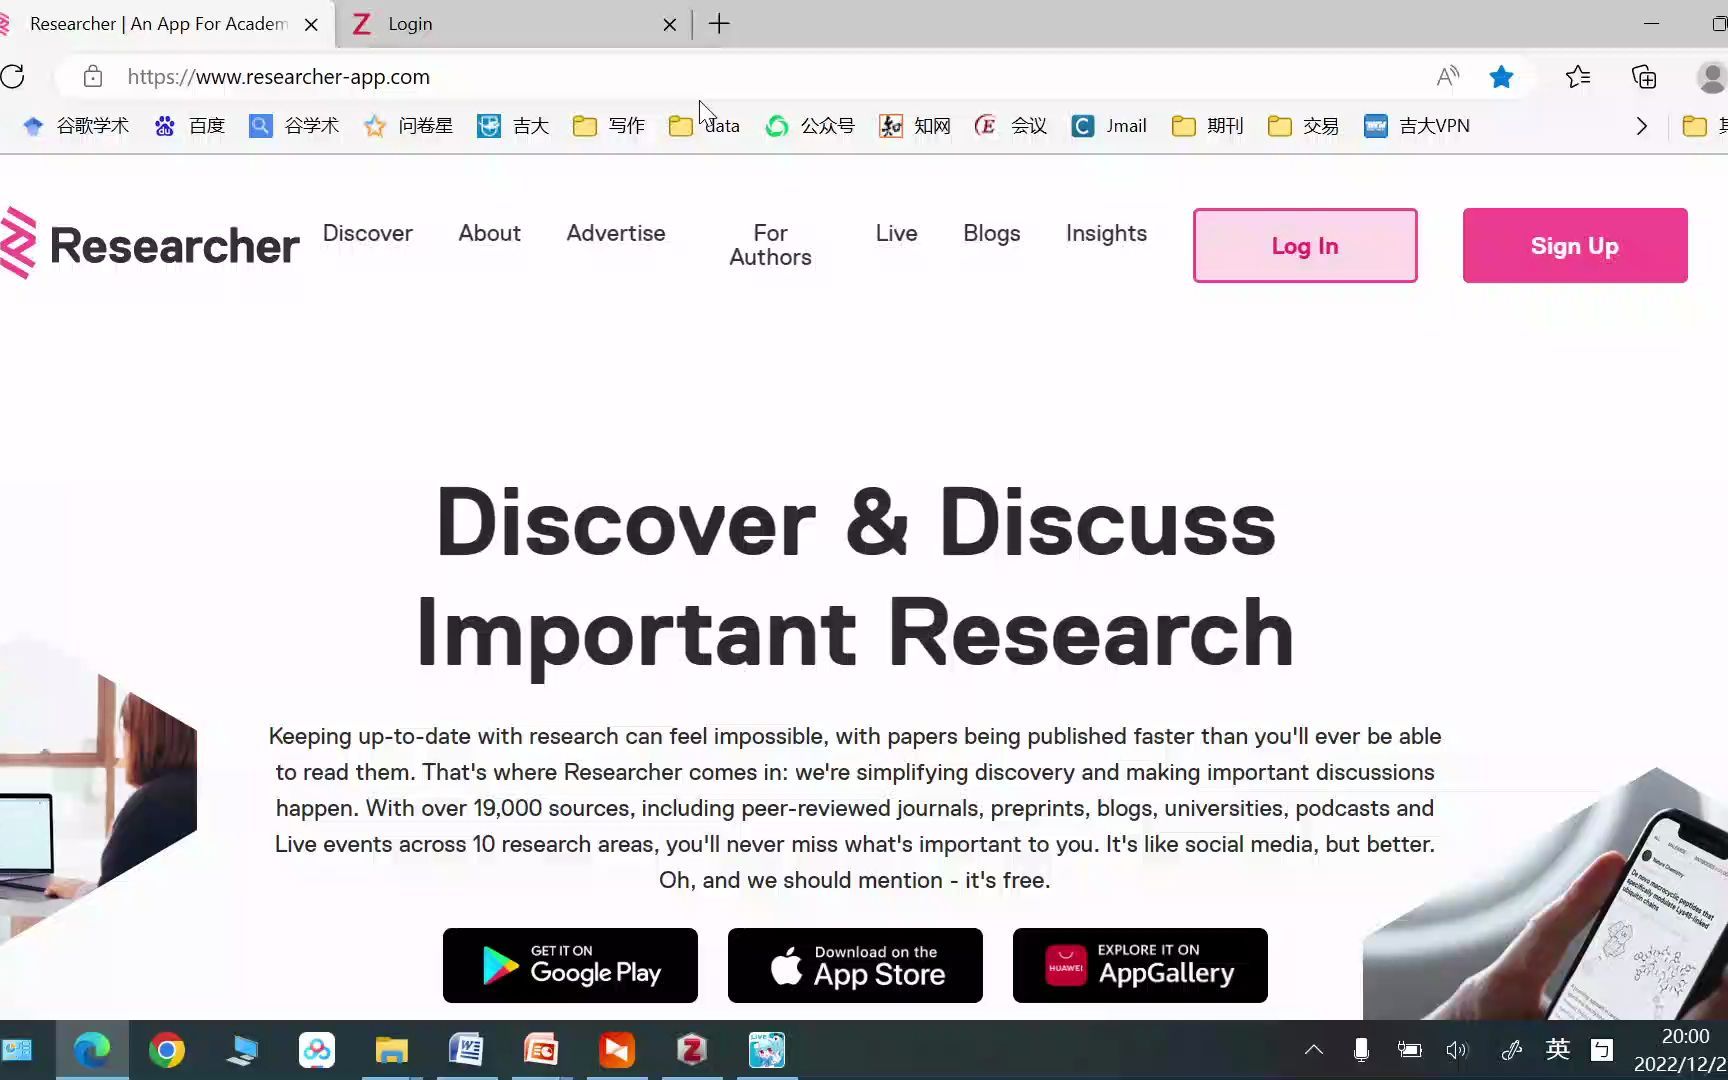The width and height of the screenshot is (1728, 1080).
Task: Open Google Chrome in the taskbar
Action: tap(167, 1050)
